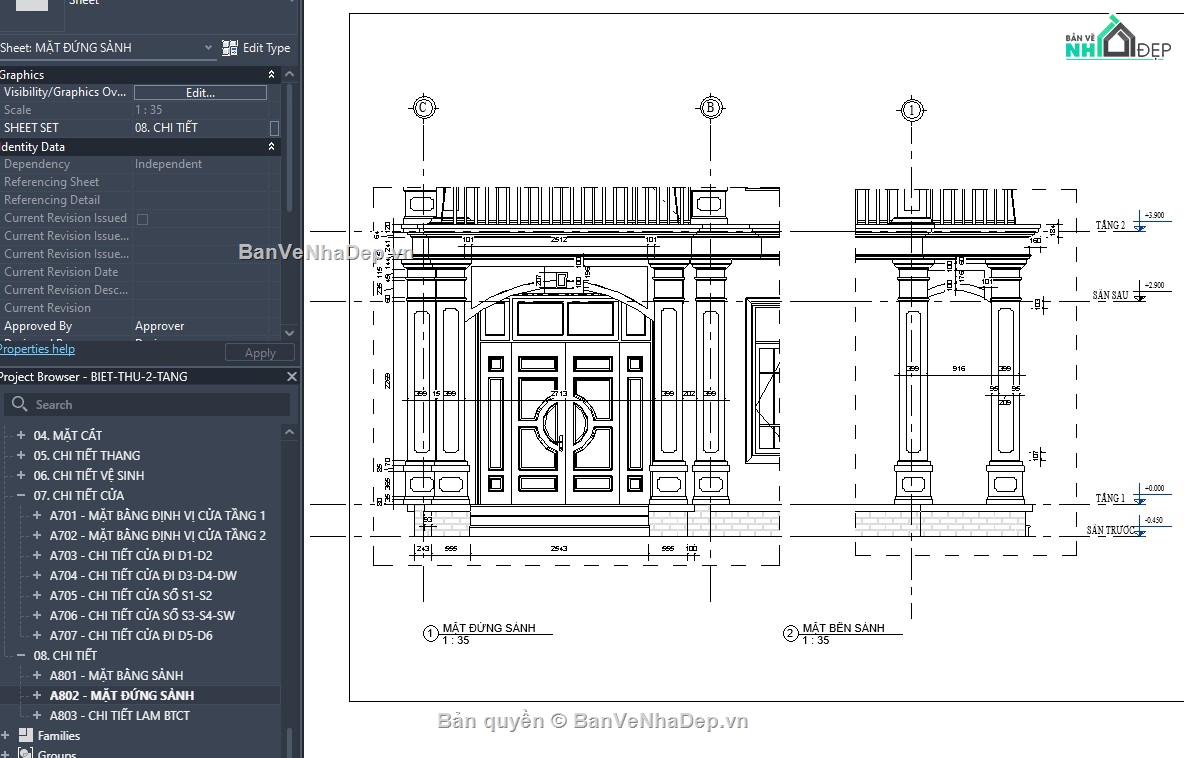Expand the Families node

pos(5,735)
